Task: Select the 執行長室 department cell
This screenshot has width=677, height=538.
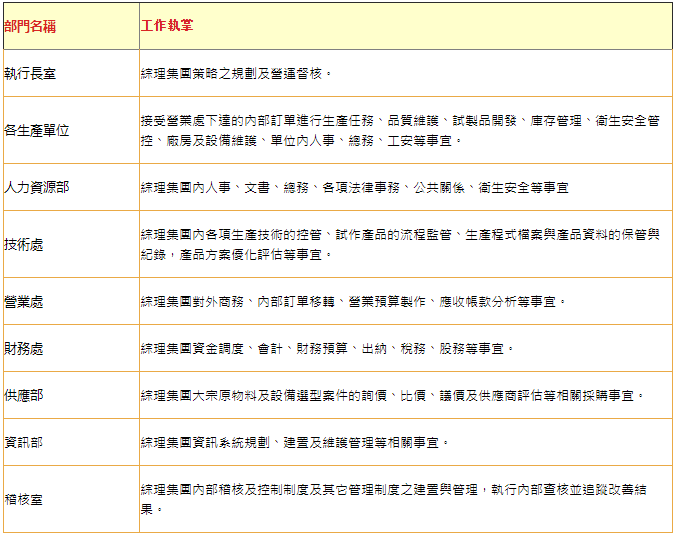Action: pyautogui.click(x=31, y=73)
